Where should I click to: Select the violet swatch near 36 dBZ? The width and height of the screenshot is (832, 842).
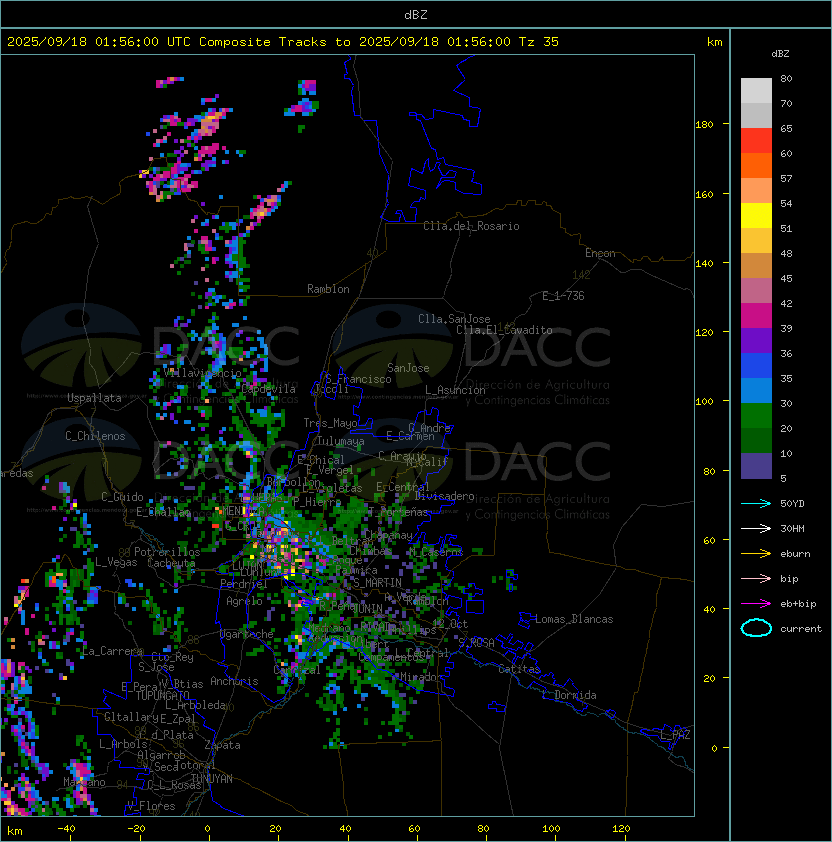[x=756, y=340]
